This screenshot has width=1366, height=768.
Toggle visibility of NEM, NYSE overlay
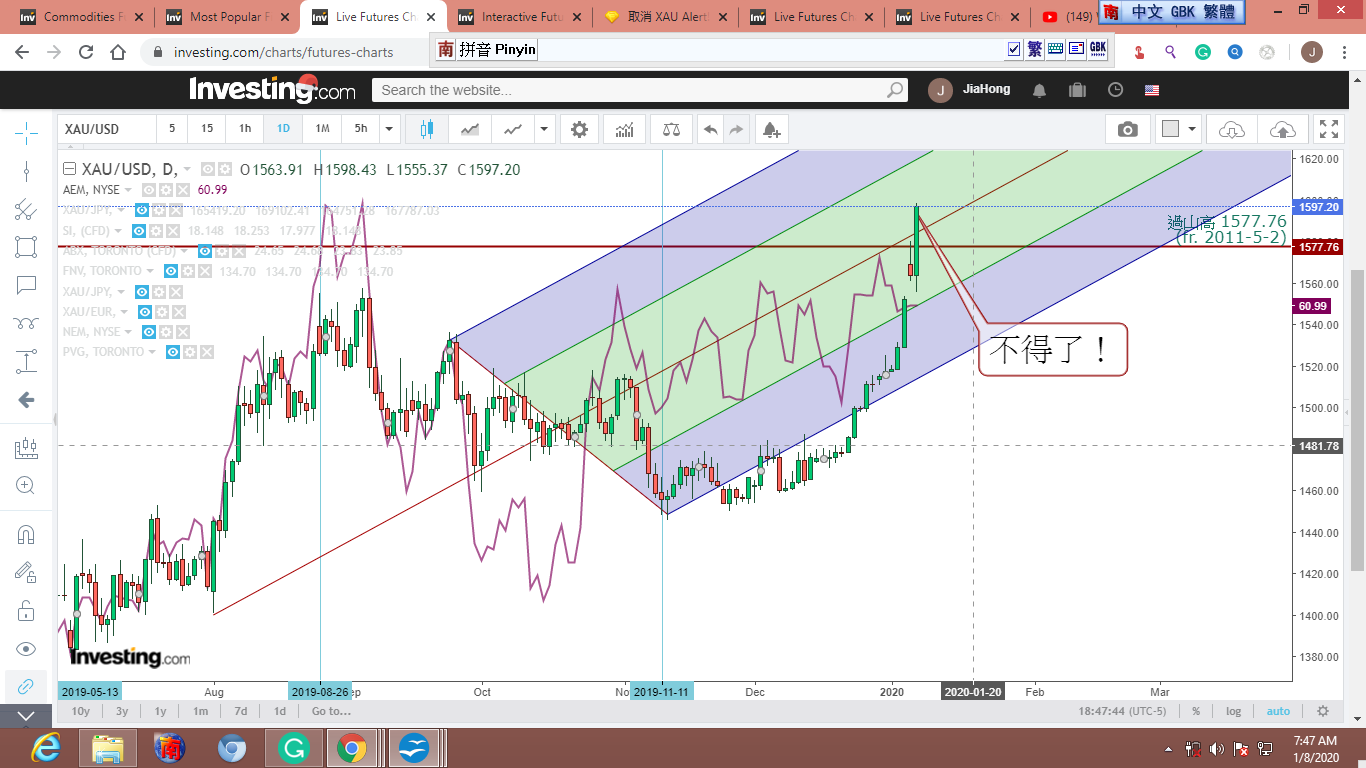tap(148, 332)
